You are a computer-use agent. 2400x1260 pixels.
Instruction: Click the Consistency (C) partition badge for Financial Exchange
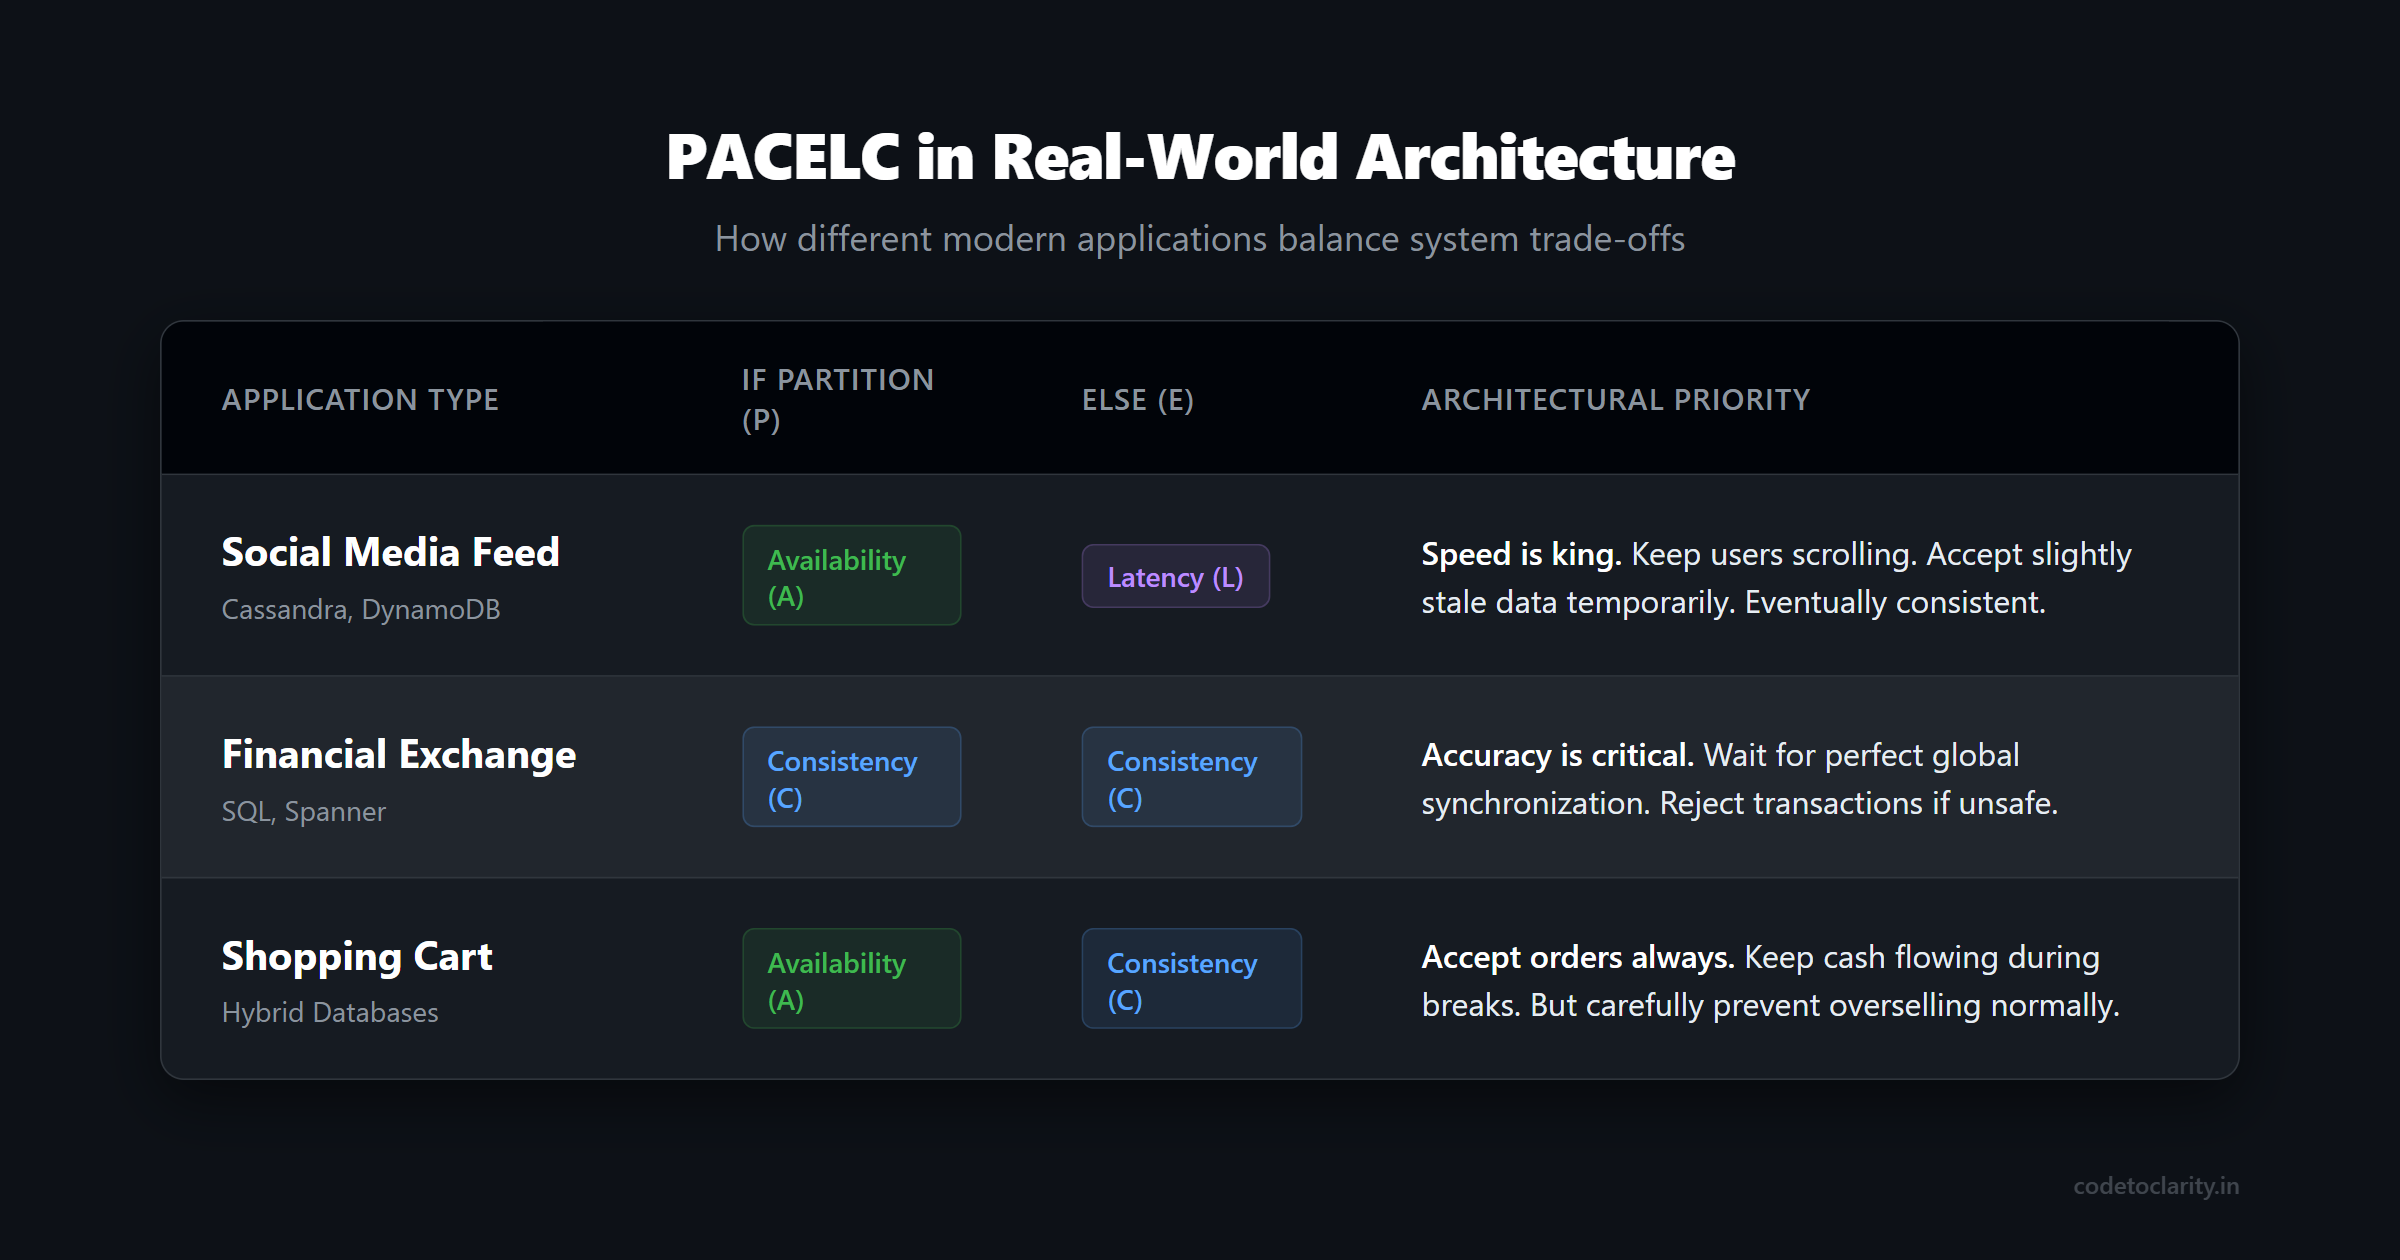(851, 777)
